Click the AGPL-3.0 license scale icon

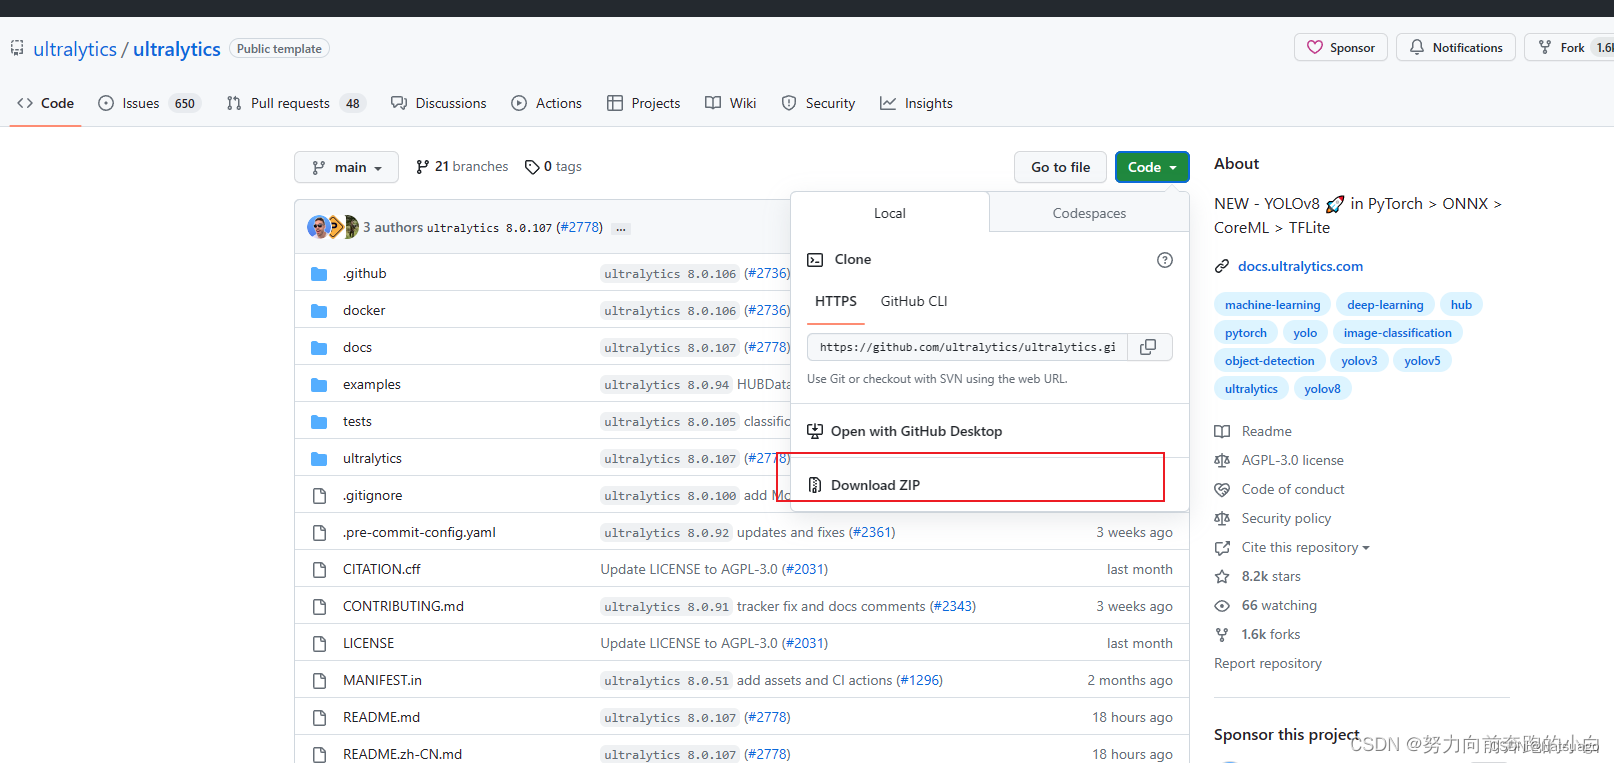tap(1222, 460)
